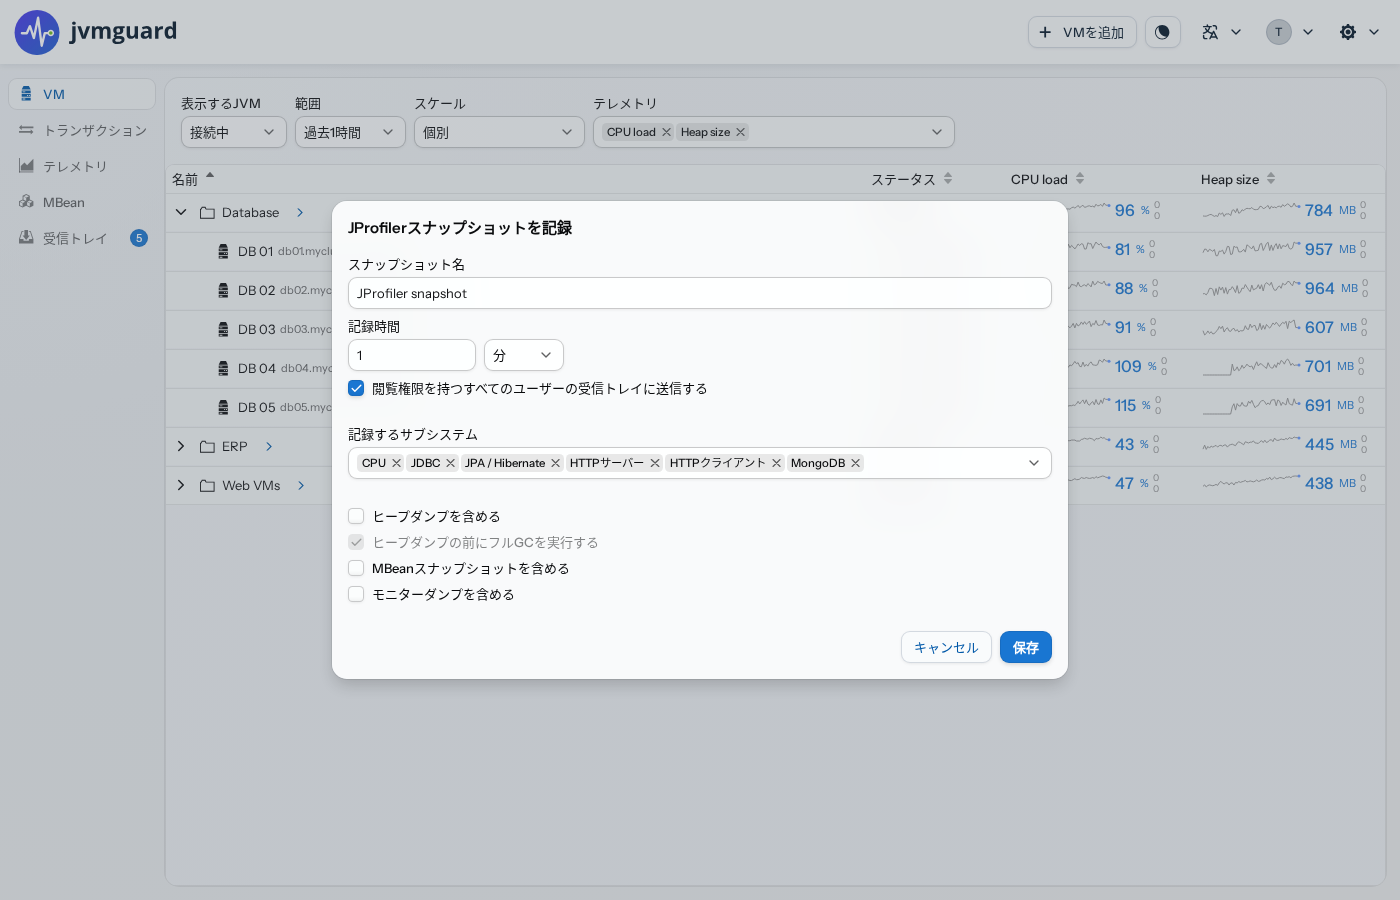
Task: Remove the JDBC subsystem tag
Action: pos(451,463)
